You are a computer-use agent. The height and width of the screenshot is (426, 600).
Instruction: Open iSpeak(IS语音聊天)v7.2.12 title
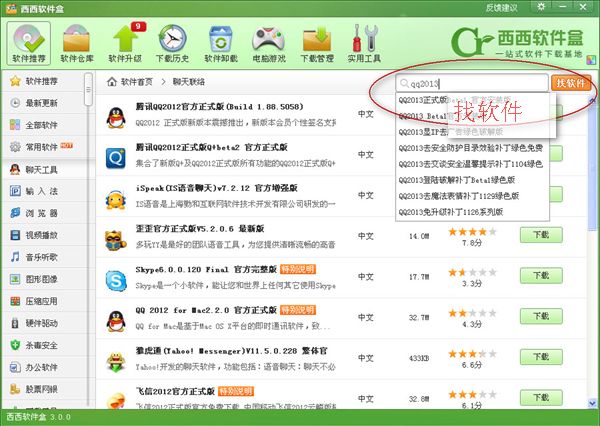point(216,188)
